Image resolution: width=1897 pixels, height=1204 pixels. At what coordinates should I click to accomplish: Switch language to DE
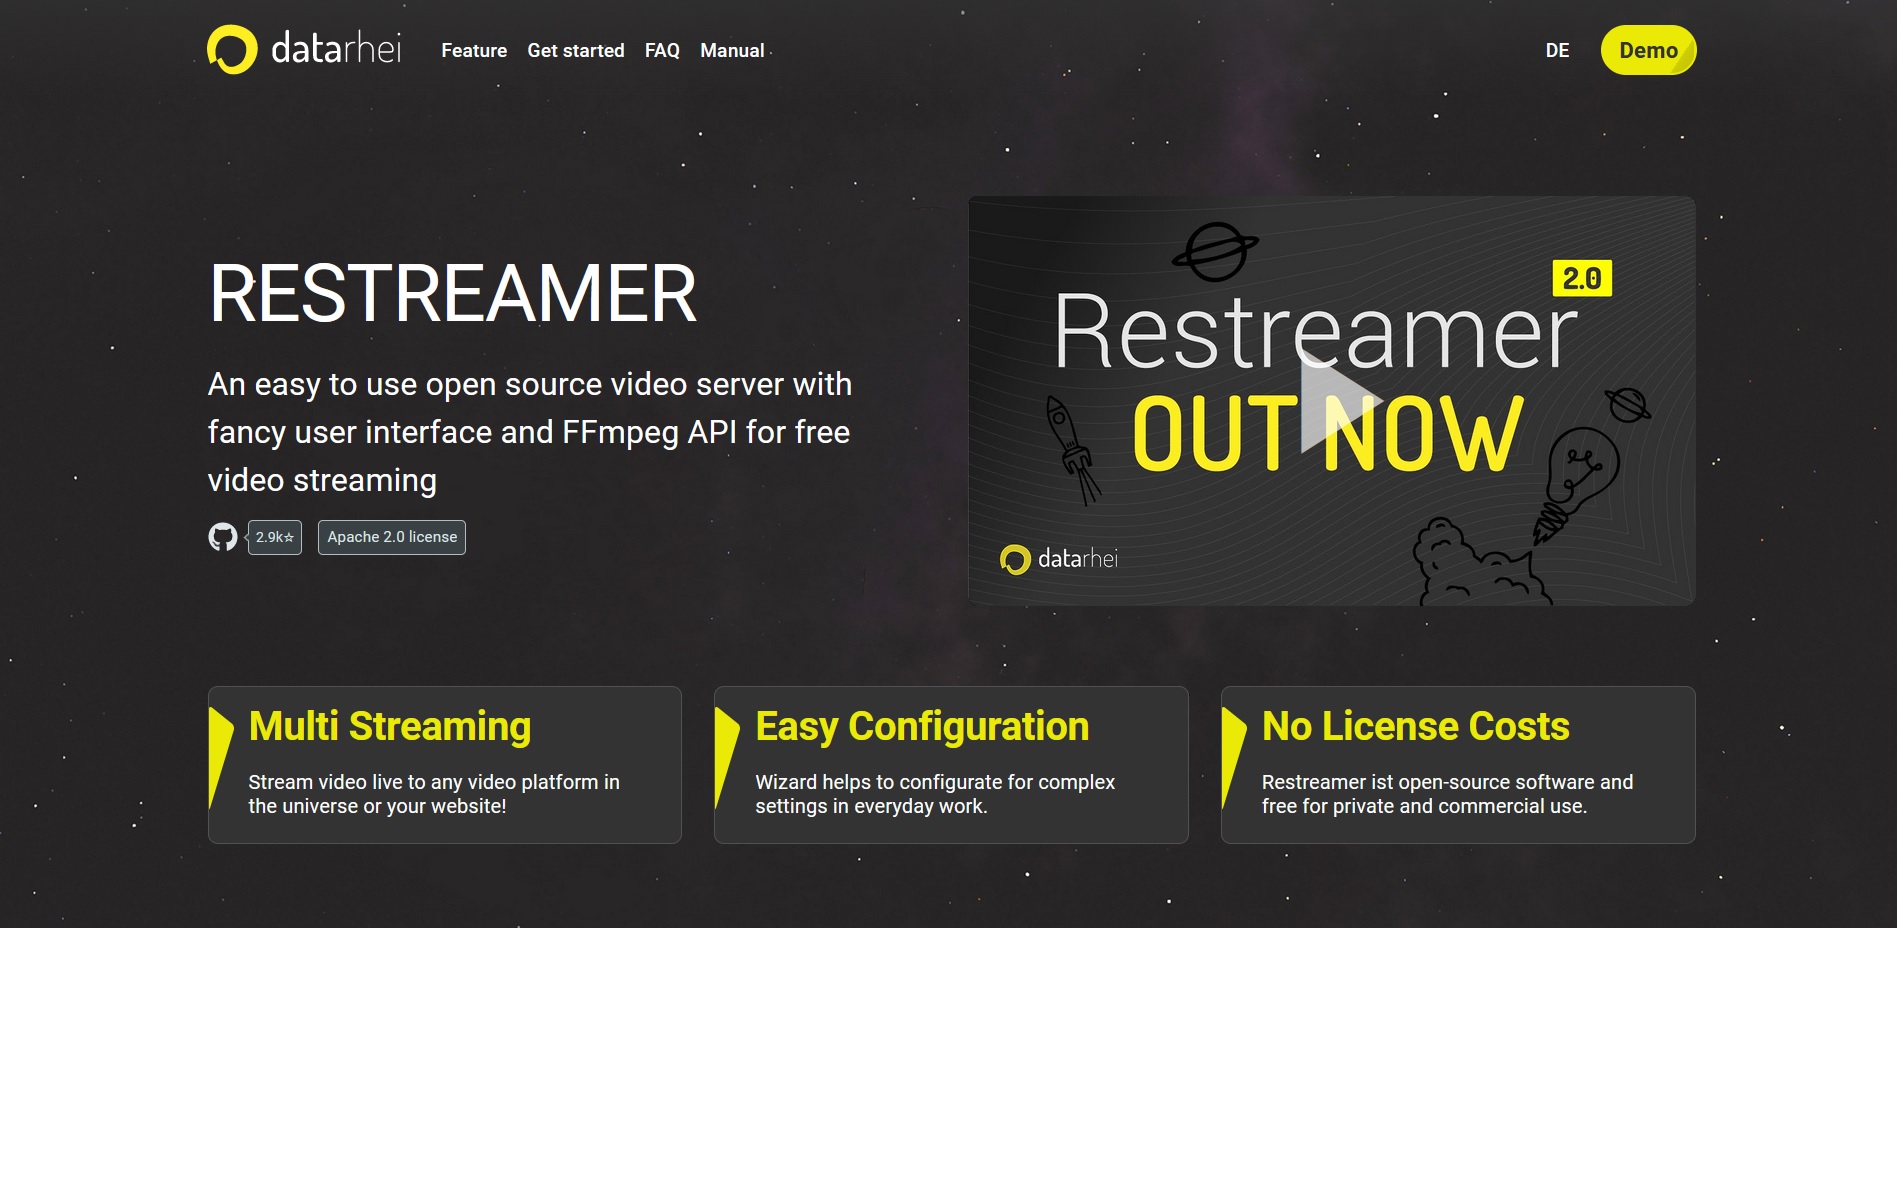point(1557,51)
